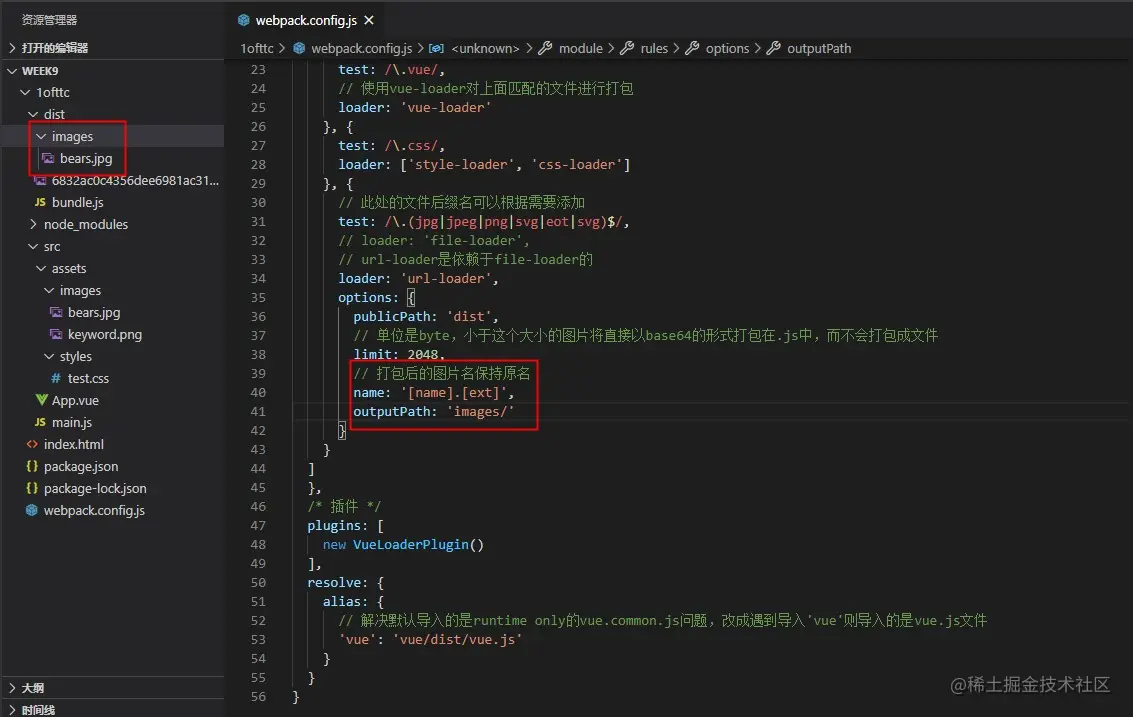This screenshot has height=717, width=1133.
Task: Close the webpack.config.js editor tab
Action: click(369, 20)
